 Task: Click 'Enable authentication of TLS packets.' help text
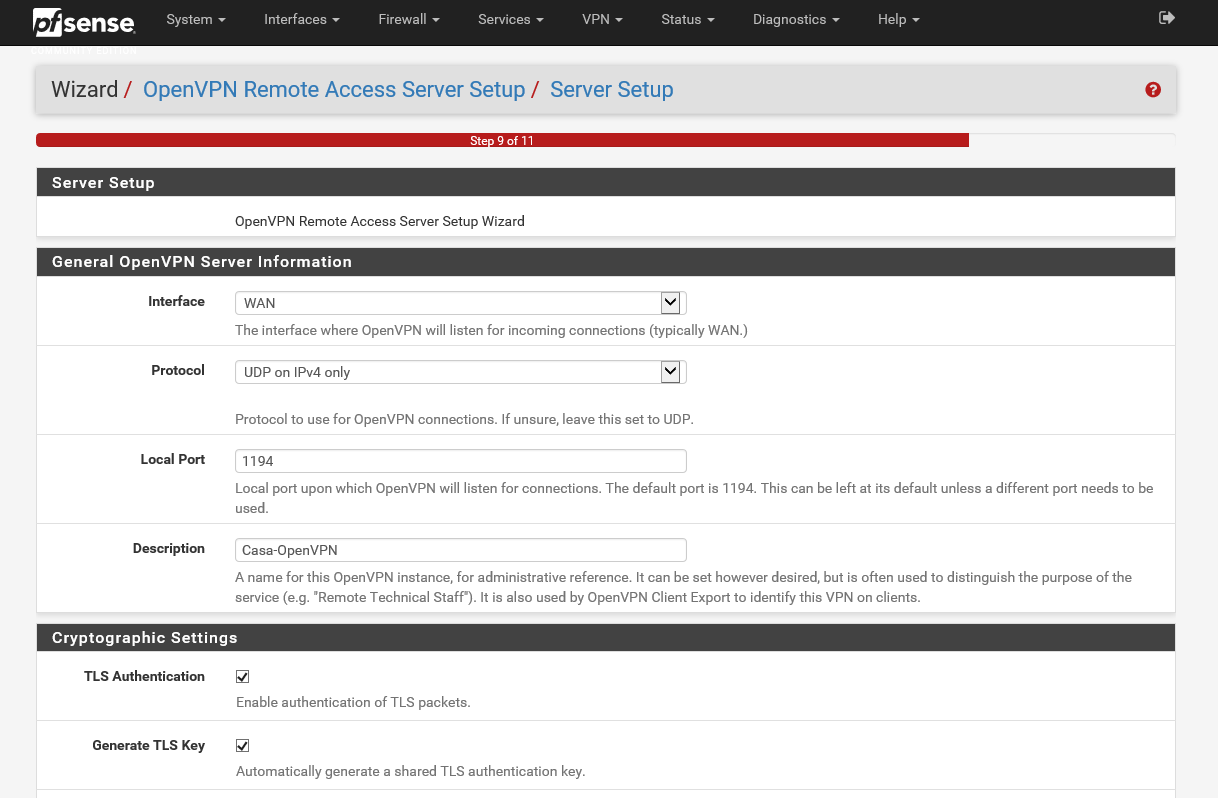click(353, 702)
